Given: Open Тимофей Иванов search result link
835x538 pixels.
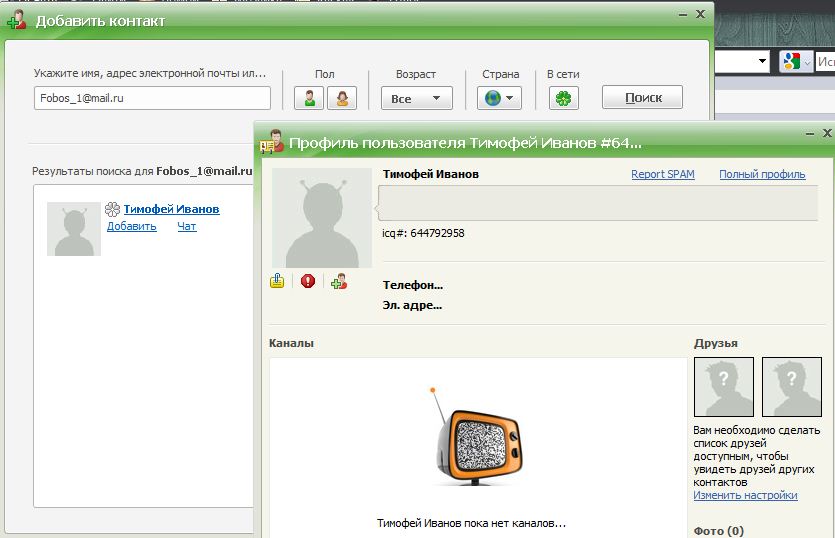Looking at the screenshot, I should pos(171,209).
